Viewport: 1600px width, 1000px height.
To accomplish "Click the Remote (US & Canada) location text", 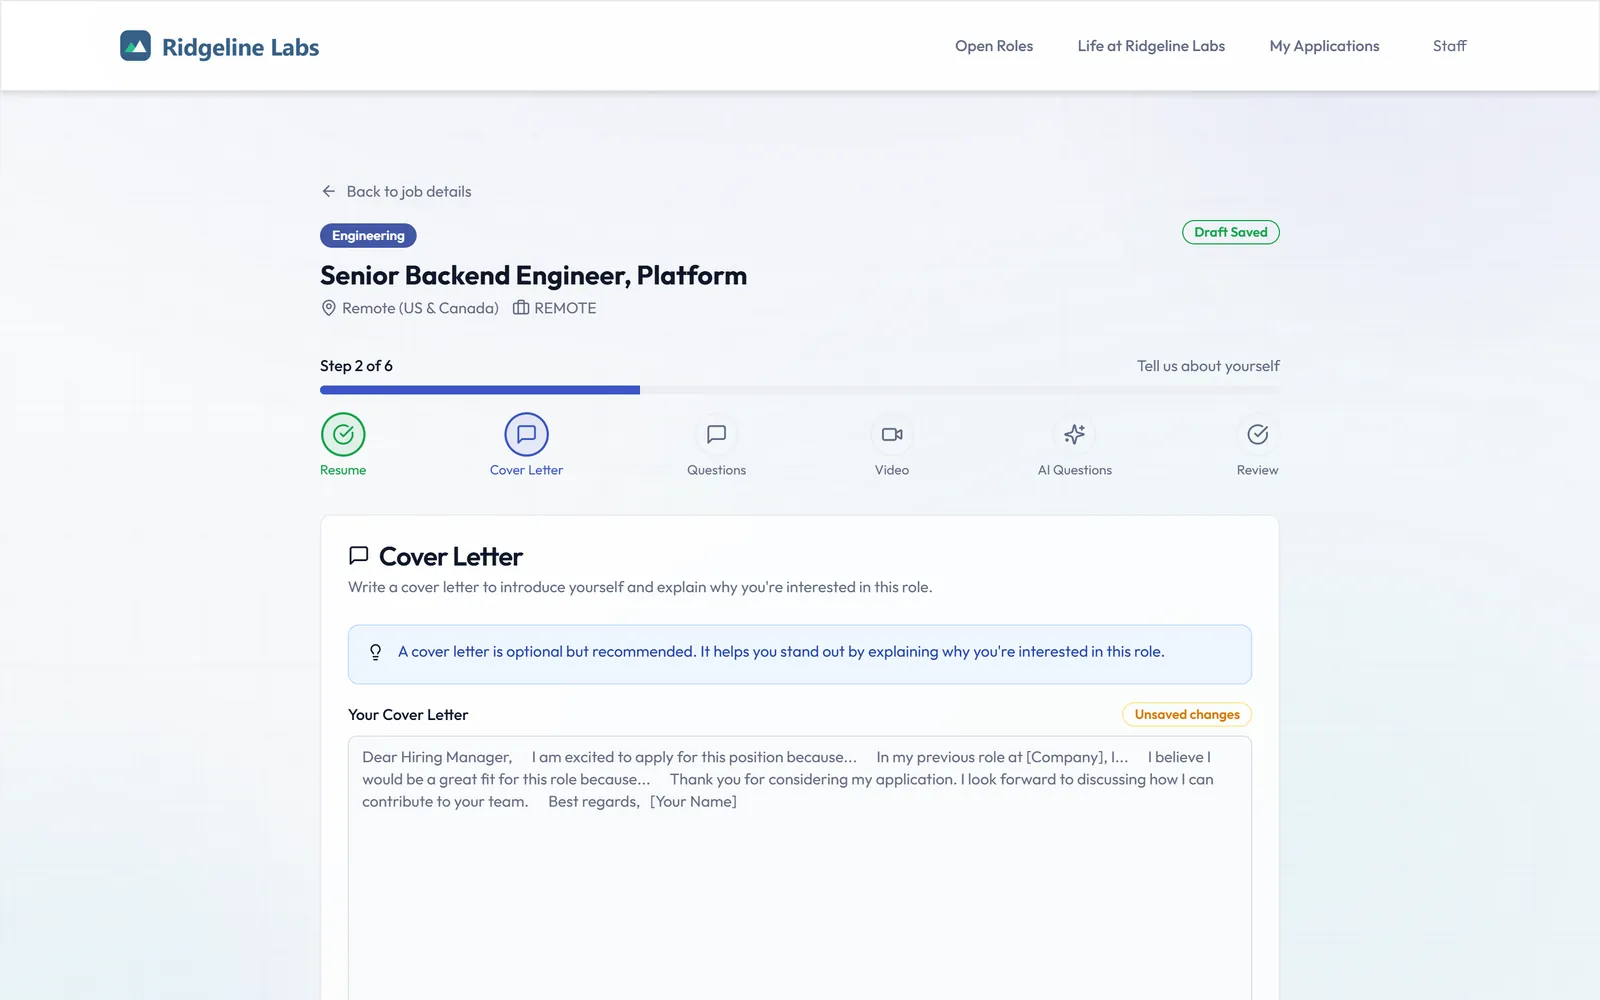I will 420,308.
